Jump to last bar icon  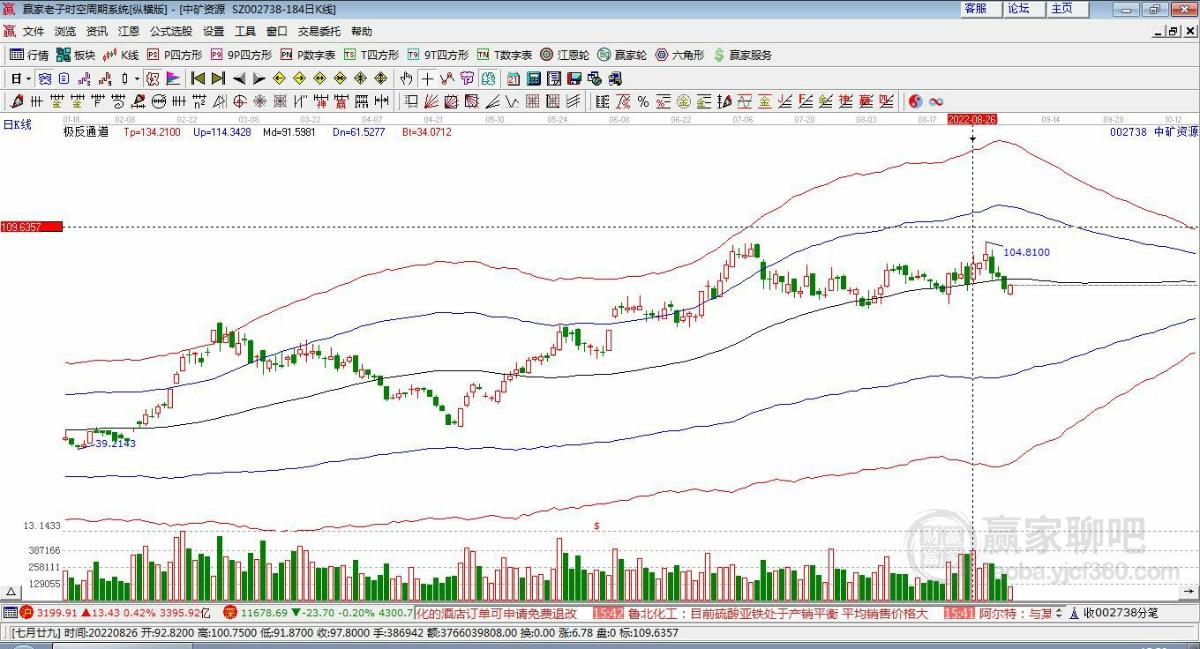(218, 78)
